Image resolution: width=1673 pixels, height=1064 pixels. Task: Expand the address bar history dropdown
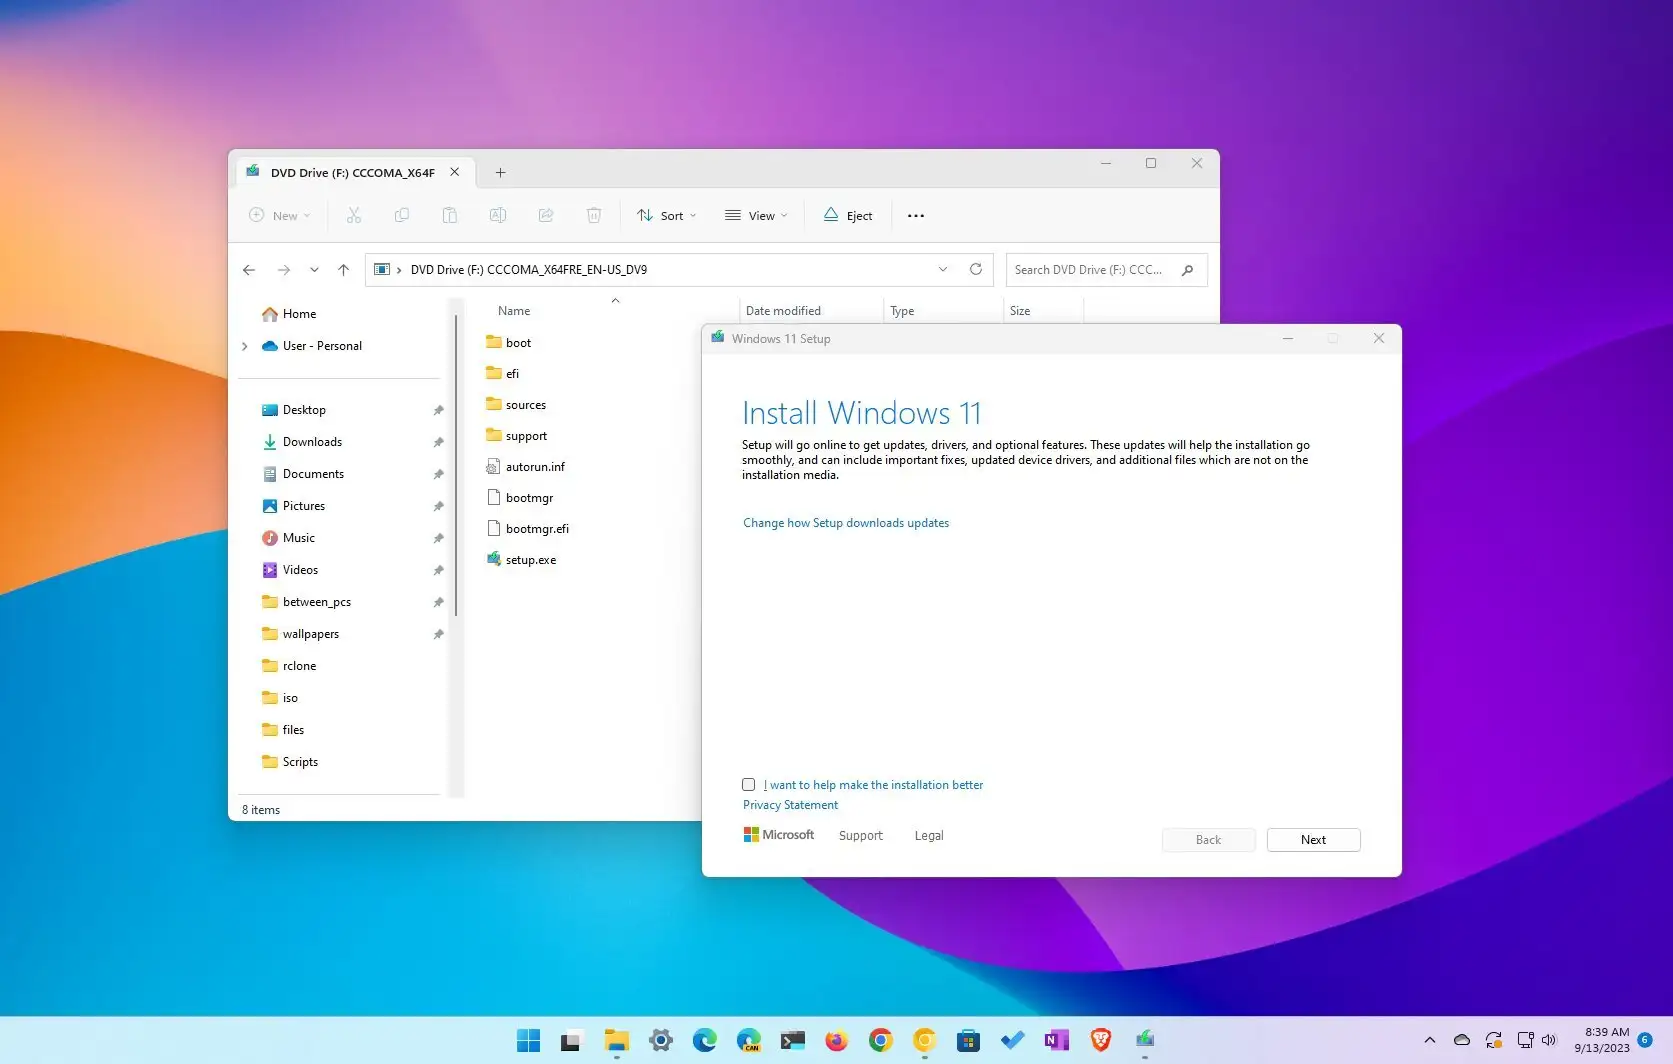pos(943,269)
